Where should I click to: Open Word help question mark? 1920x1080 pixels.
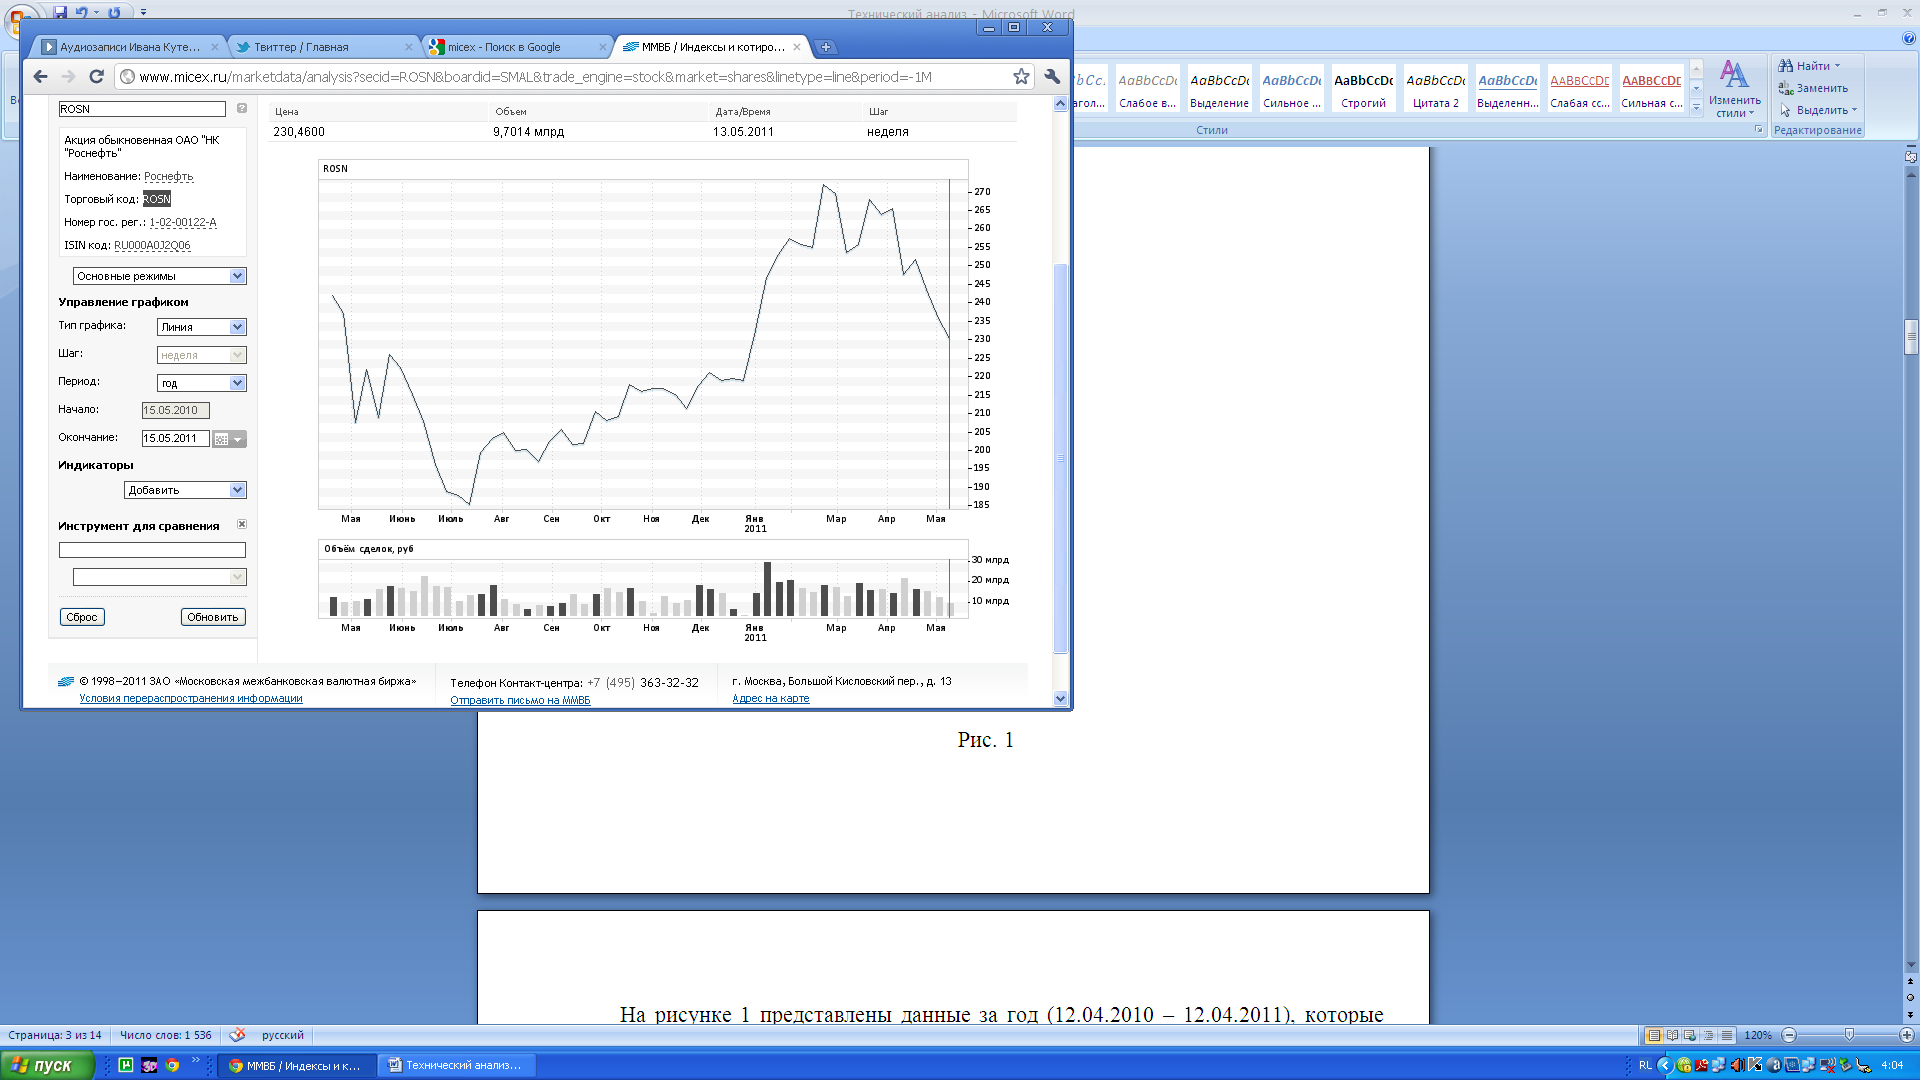1909,38
